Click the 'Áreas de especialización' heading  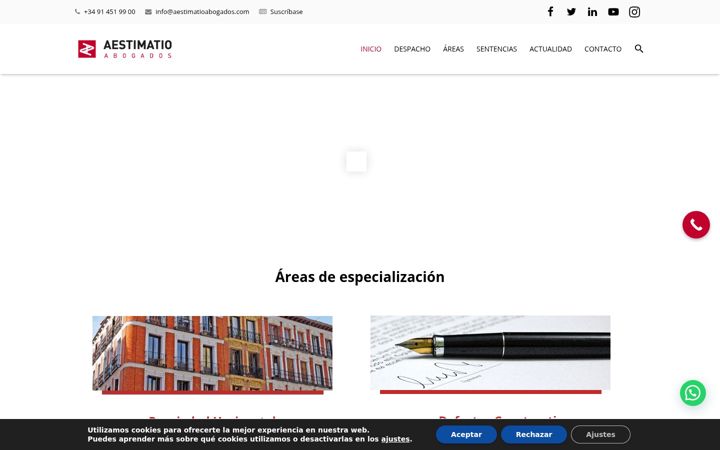360,277
